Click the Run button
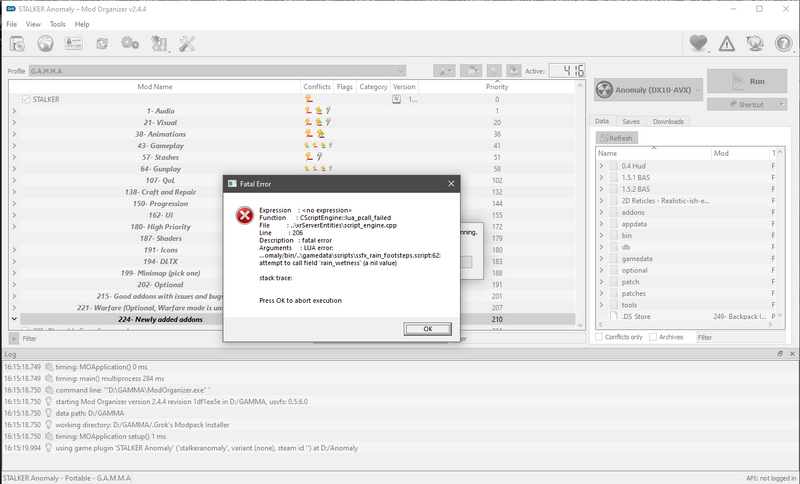This screenshot has width=800, height=484. click(747, 81)
